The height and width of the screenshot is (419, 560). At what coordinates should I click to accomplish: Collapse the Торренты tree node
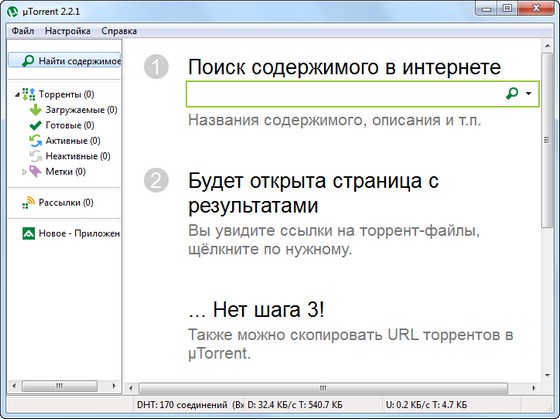[x=17, y=95]
